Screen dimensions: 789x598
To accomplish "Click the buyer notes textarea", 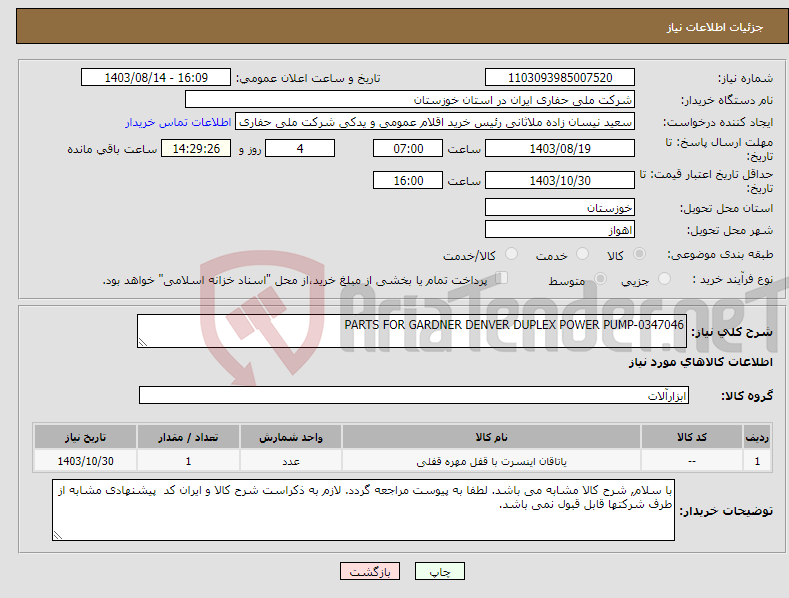I will tap(363, 510).
